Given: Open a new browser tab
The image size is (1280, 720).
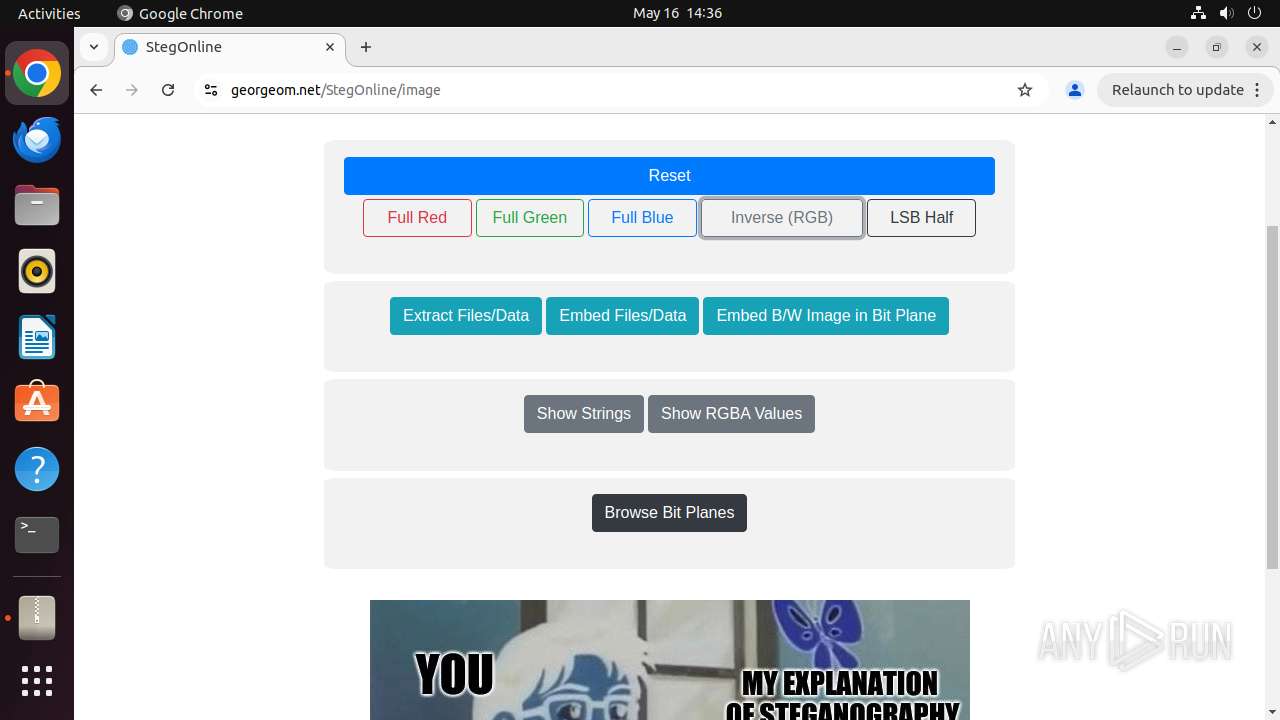Looking at the screenshot, I should [366, 47].
